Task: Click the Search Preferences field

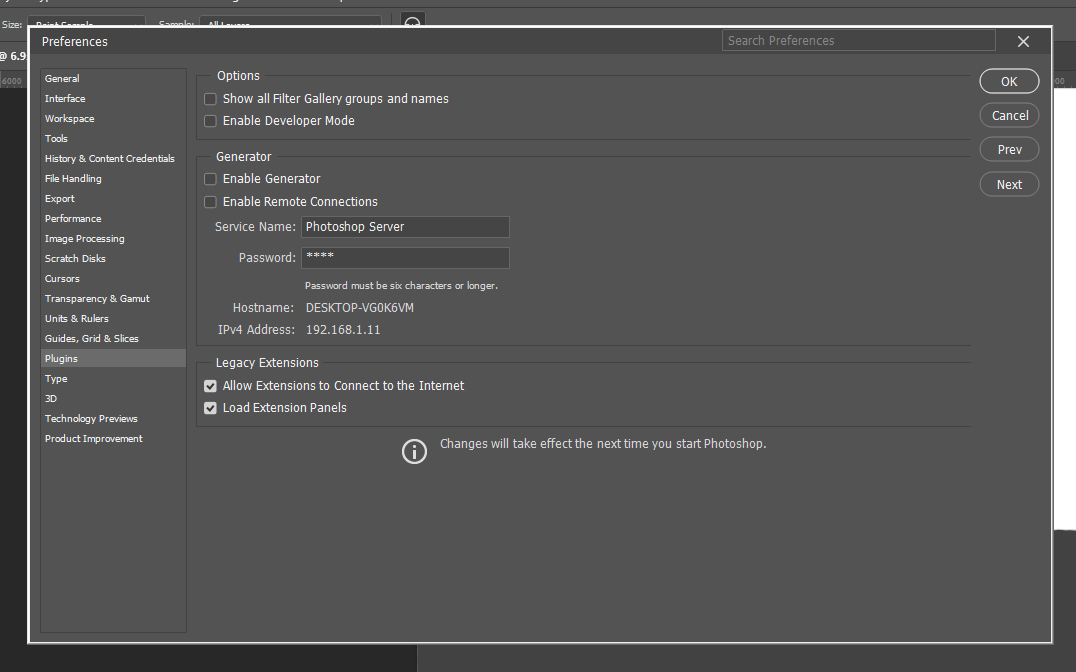Action: coord(858,40)
